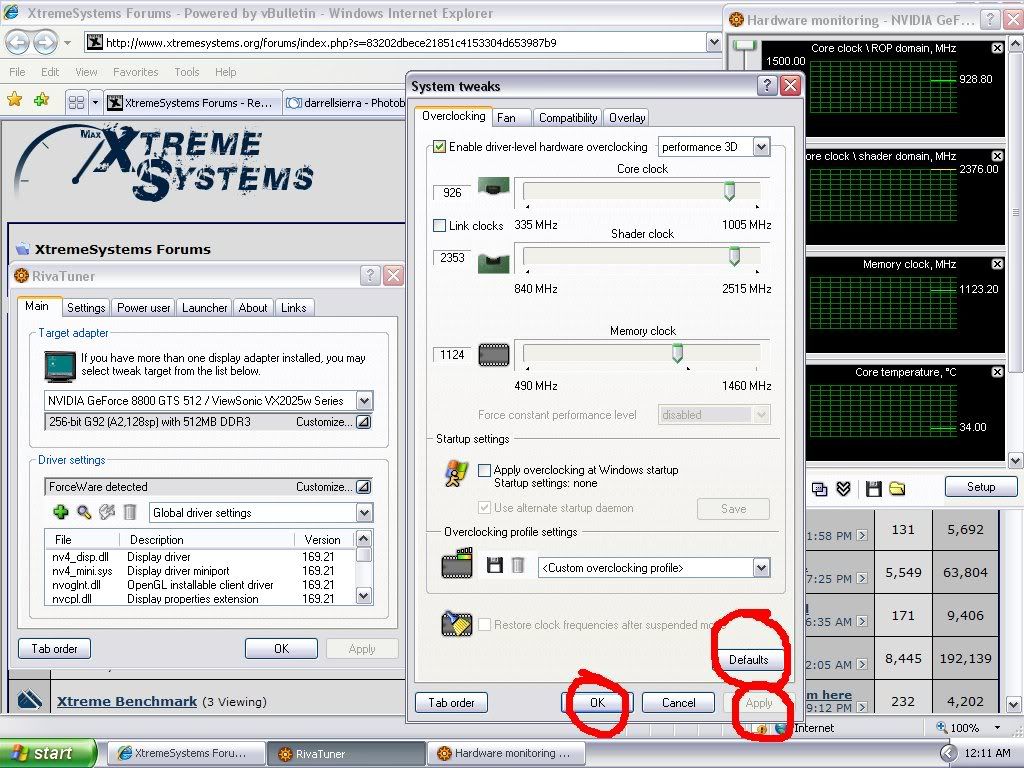Click the Core clock value field showing 926
This screenshot has height=768, width=1024.
tap(452, 192)
